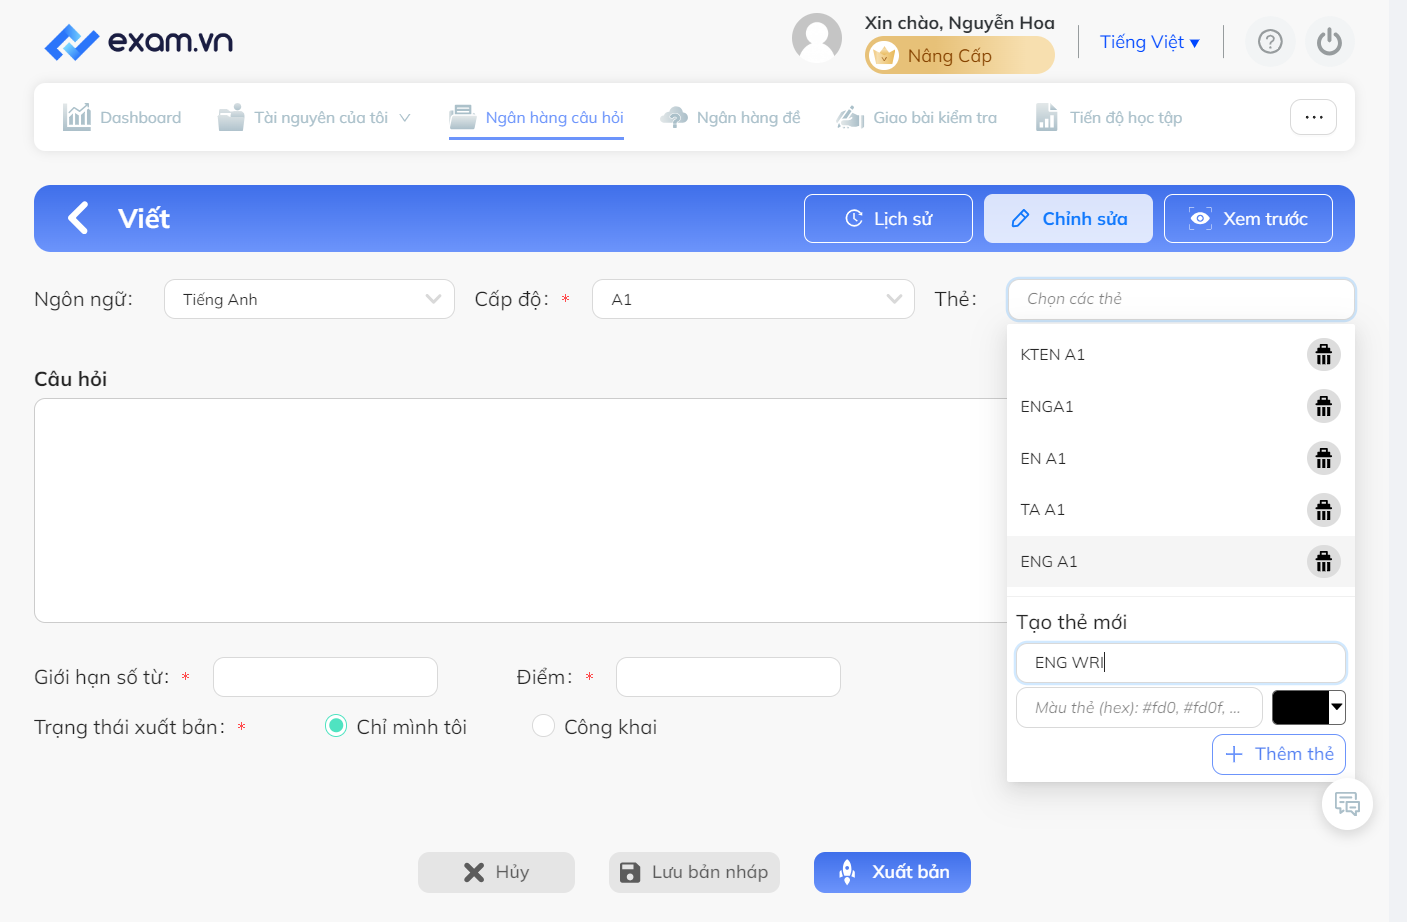This screenshot has height=922, width=1407.
Task: Click the Ngân hàng đề cloud icon
Action: (674, 117)
